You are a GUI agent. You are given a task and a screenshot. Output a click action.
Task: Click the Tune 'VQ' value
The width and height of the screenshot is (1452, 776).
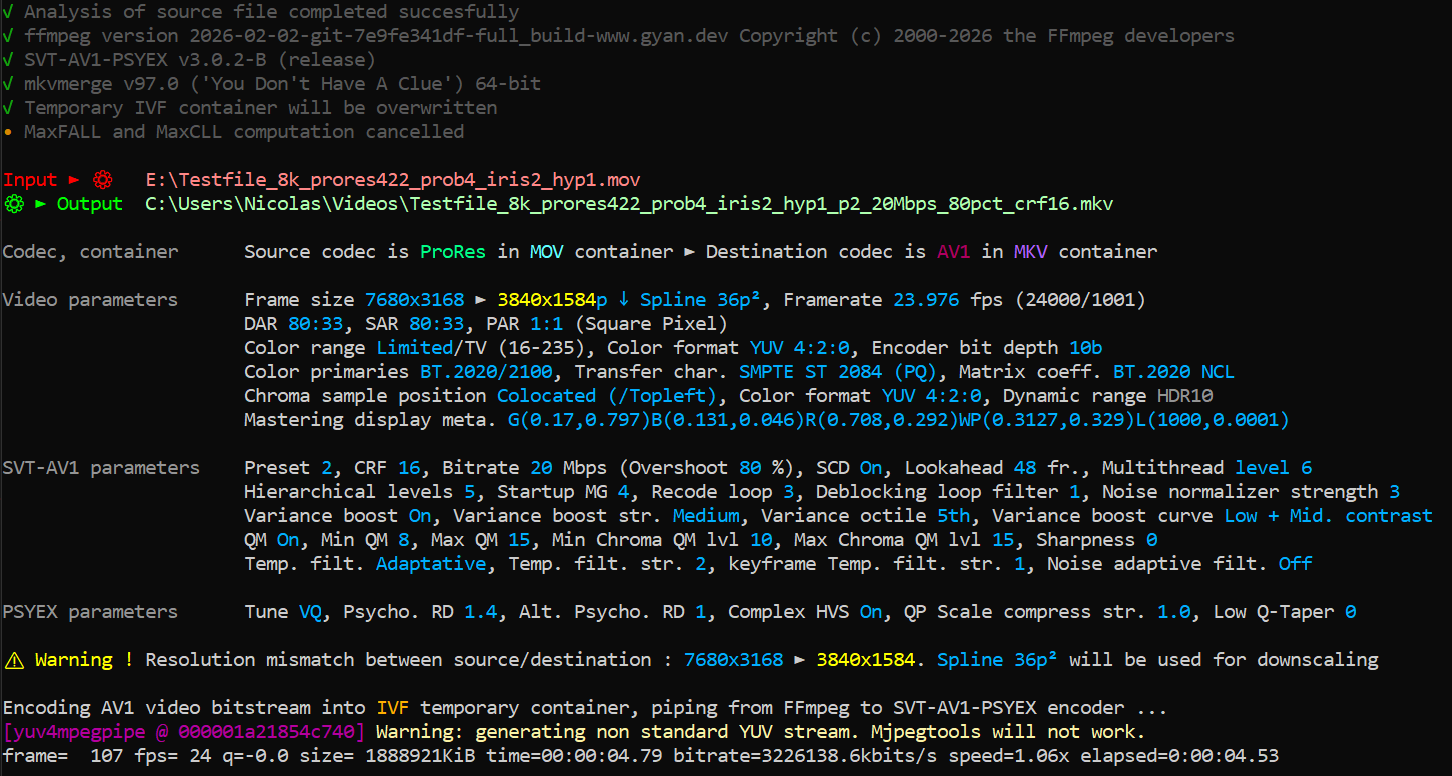pos(310,612)
